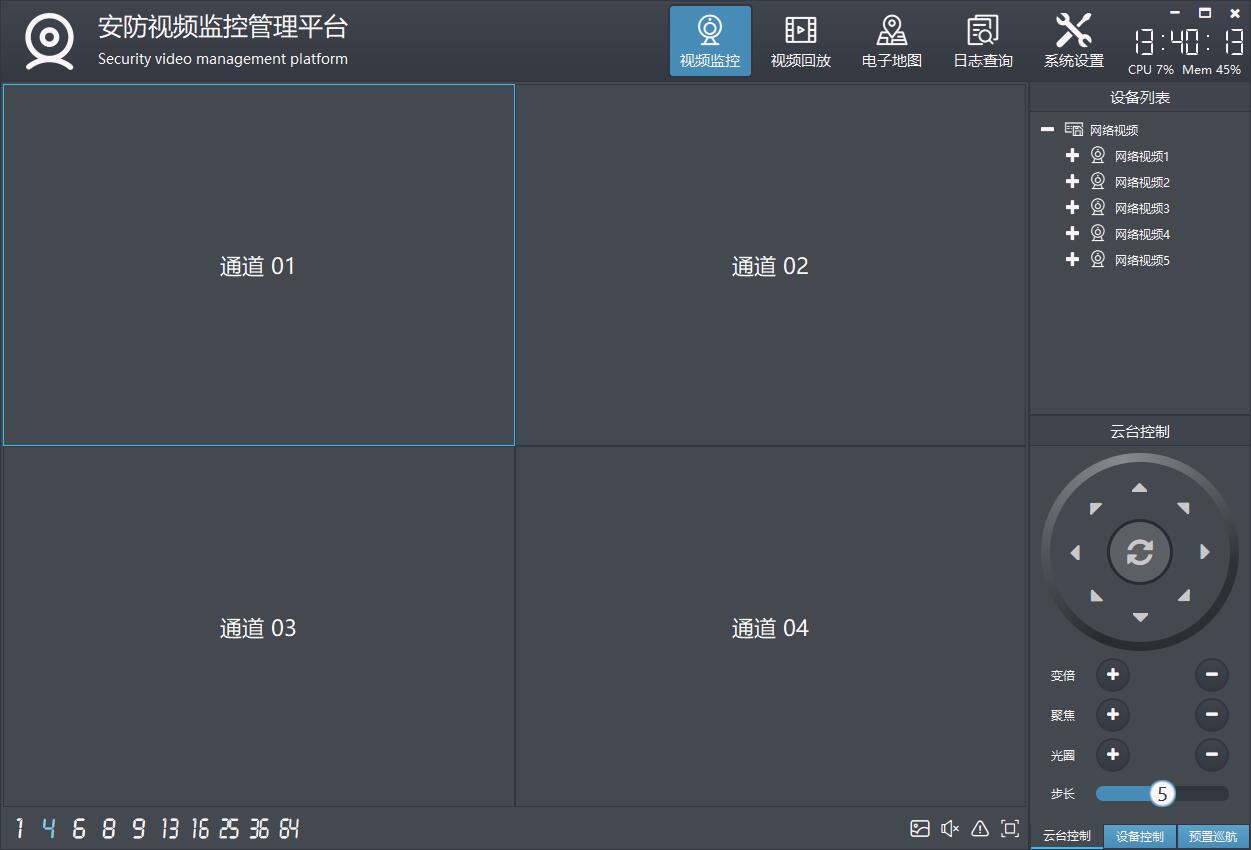Open 系统设置 system settings
Screen dimensions: 1251x850
1073,41
